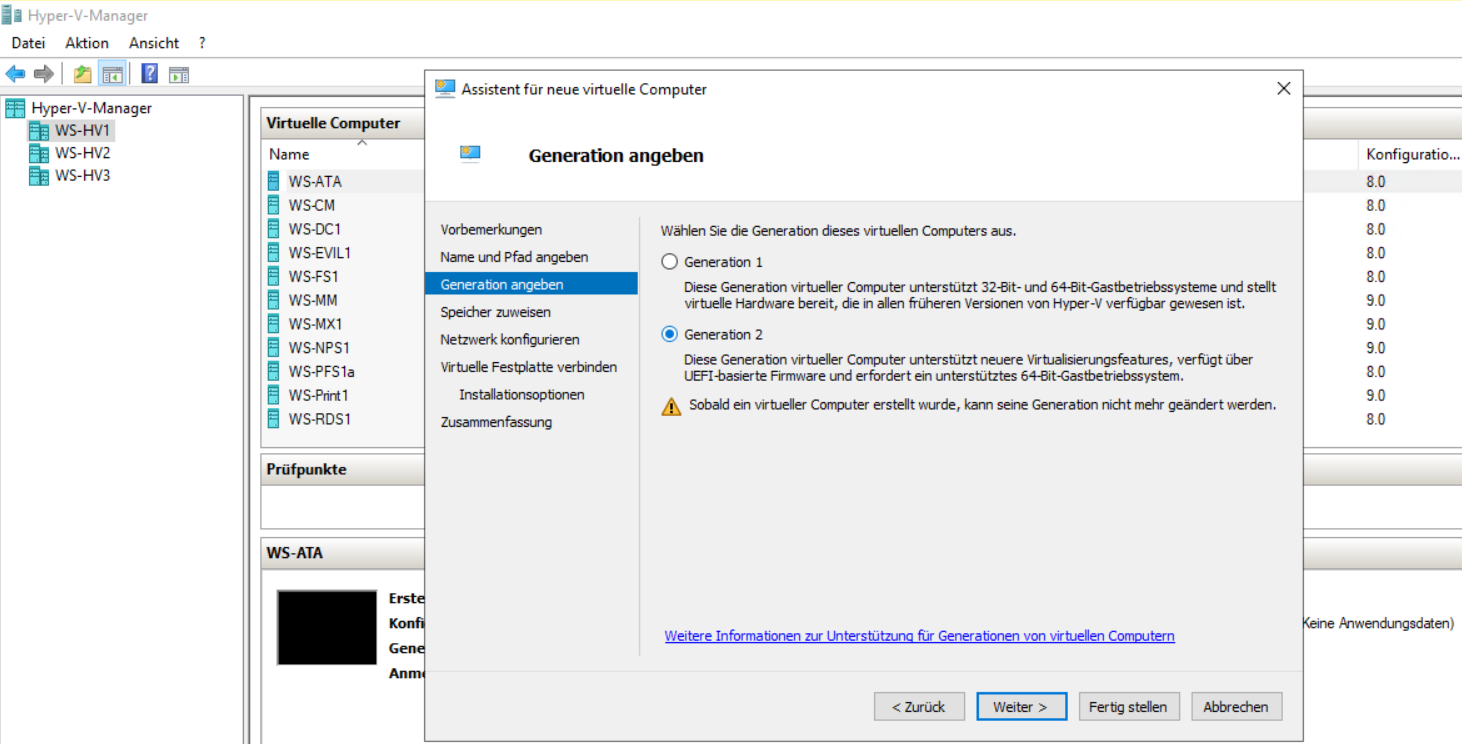Click the wizard title bar icon
The height and width of the screenshot is (744, 1462).
click(445, 89)
